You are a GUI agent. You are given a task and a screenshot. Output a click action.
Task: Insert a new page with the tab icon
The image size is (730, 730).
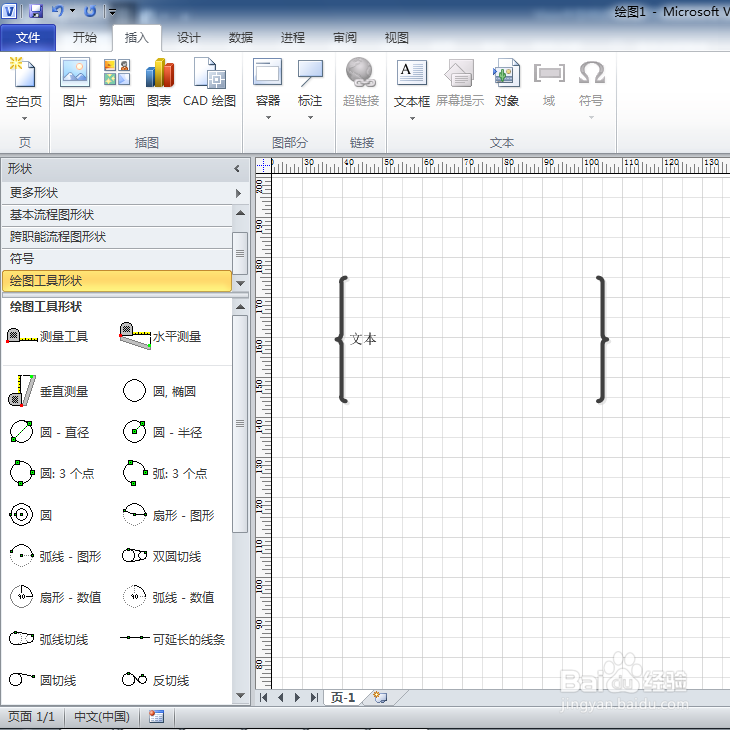[380, 697]
